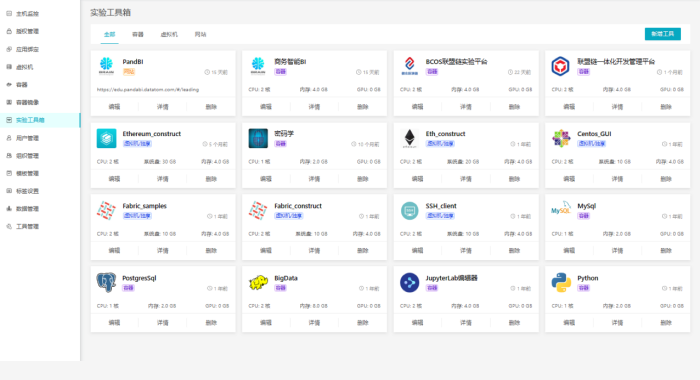700x380 pixels.
Task: Click 详情 on the SSH_client card
Action: point(466,251)
